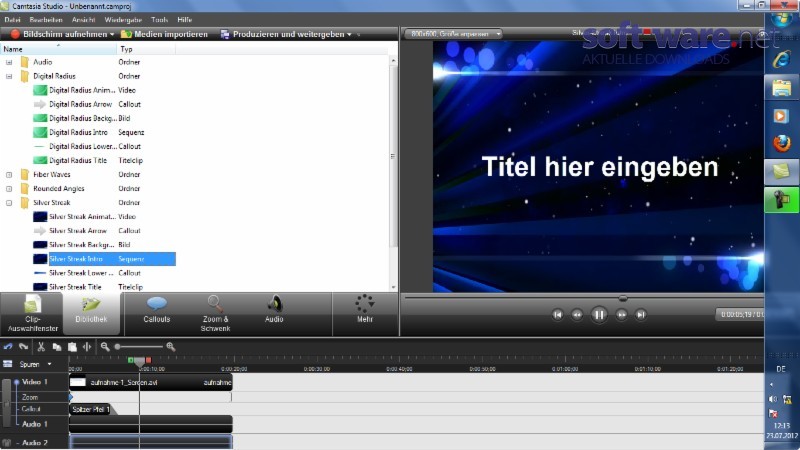Open the Tools menu
The width and height of the screenshot is (800, 450).
click(159, 19)
